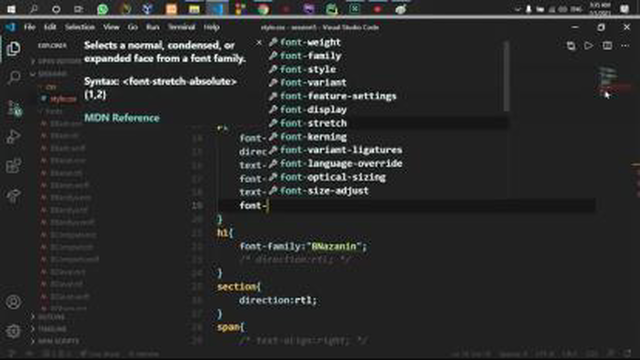Screen dimensions: 640x360
Task: Click the 'direction:rtl;' line in section
Action: coord(278,300)
